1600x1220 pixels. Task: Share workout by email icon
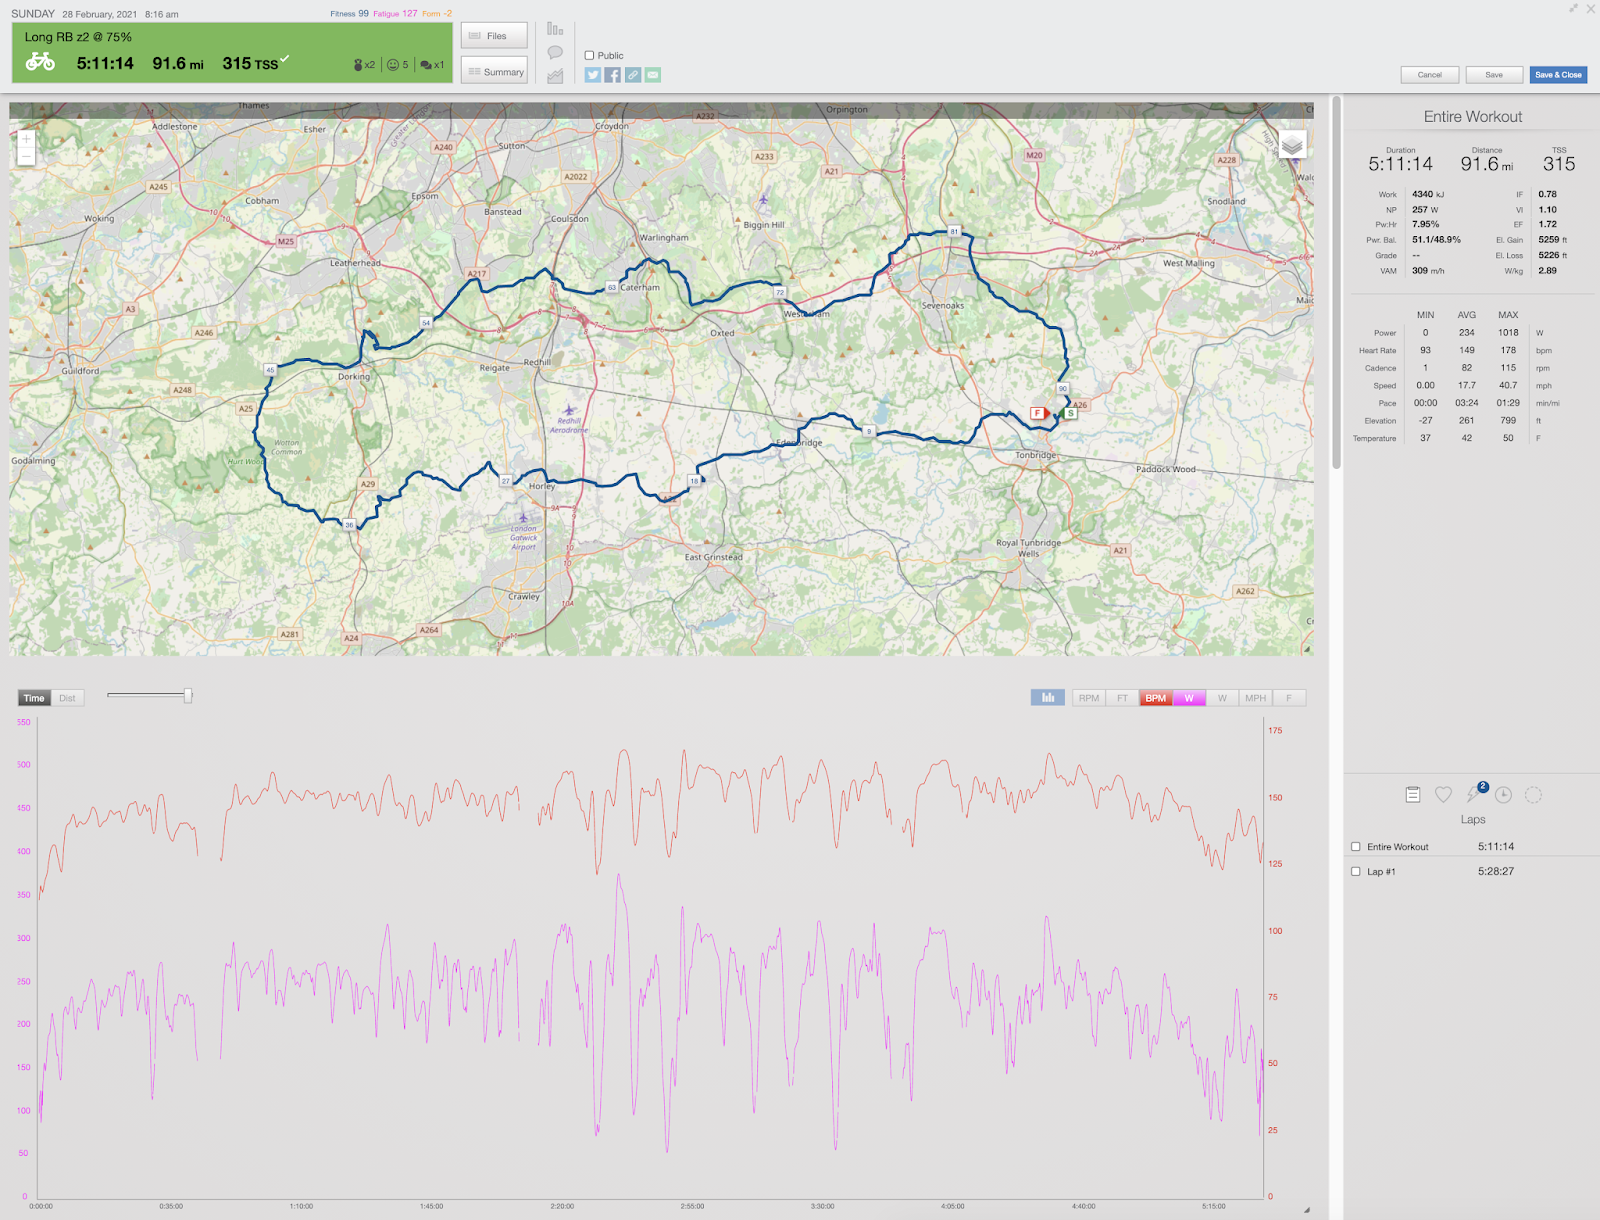pos(653,75)
